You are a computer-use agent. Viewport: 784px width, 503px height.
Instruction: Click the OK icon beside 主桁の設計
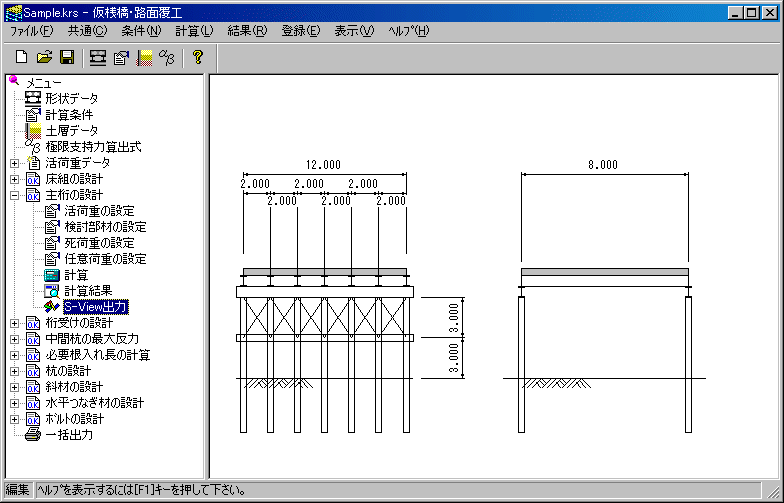(x=33, y=194)
